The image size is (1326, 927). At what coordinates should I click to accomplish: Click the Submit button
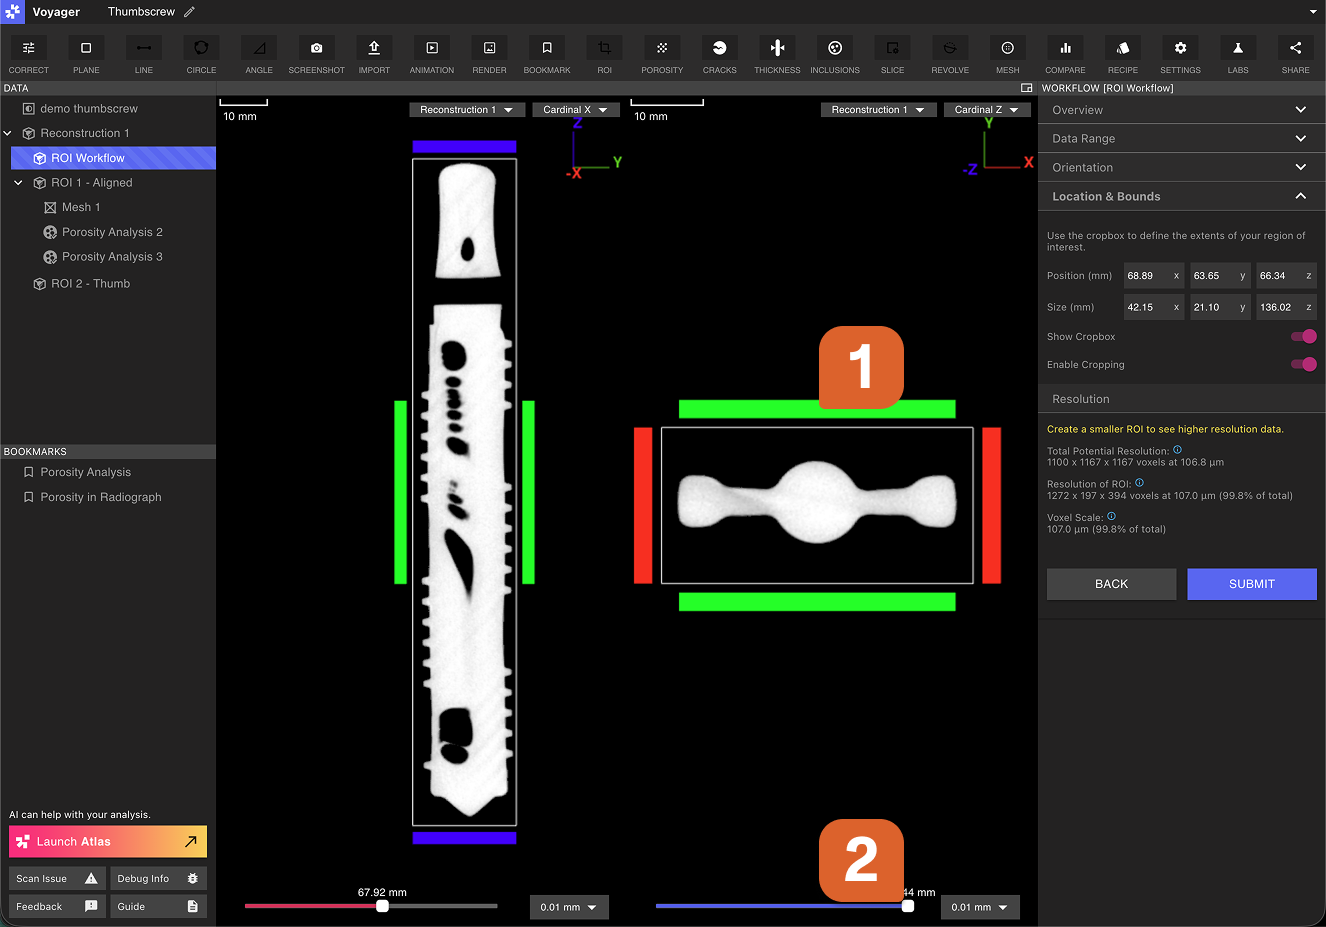[1251, 584]
